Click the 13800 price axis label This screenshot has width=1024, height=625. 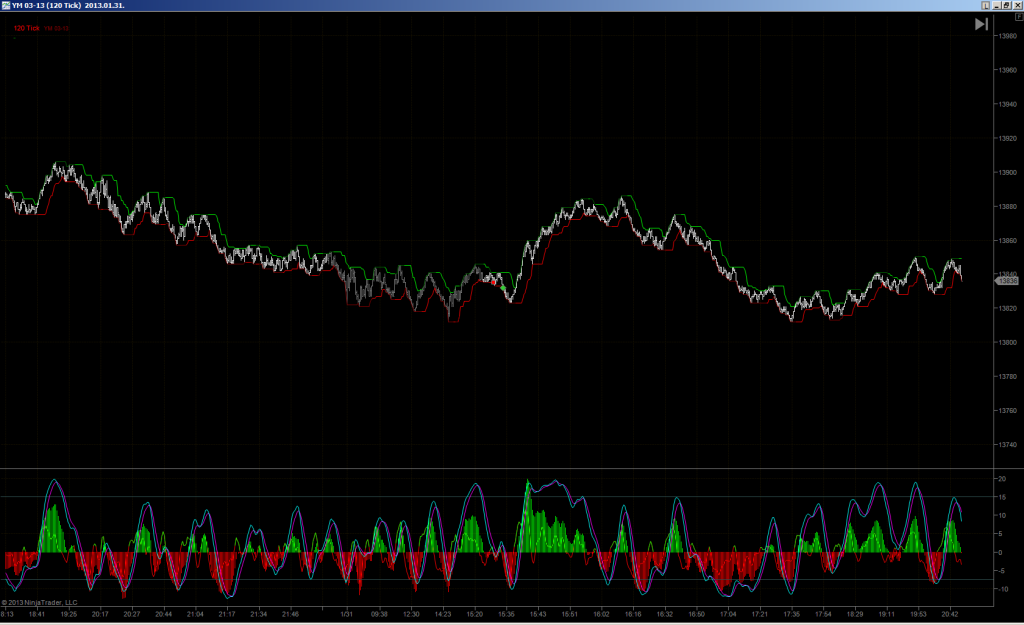1008,342
